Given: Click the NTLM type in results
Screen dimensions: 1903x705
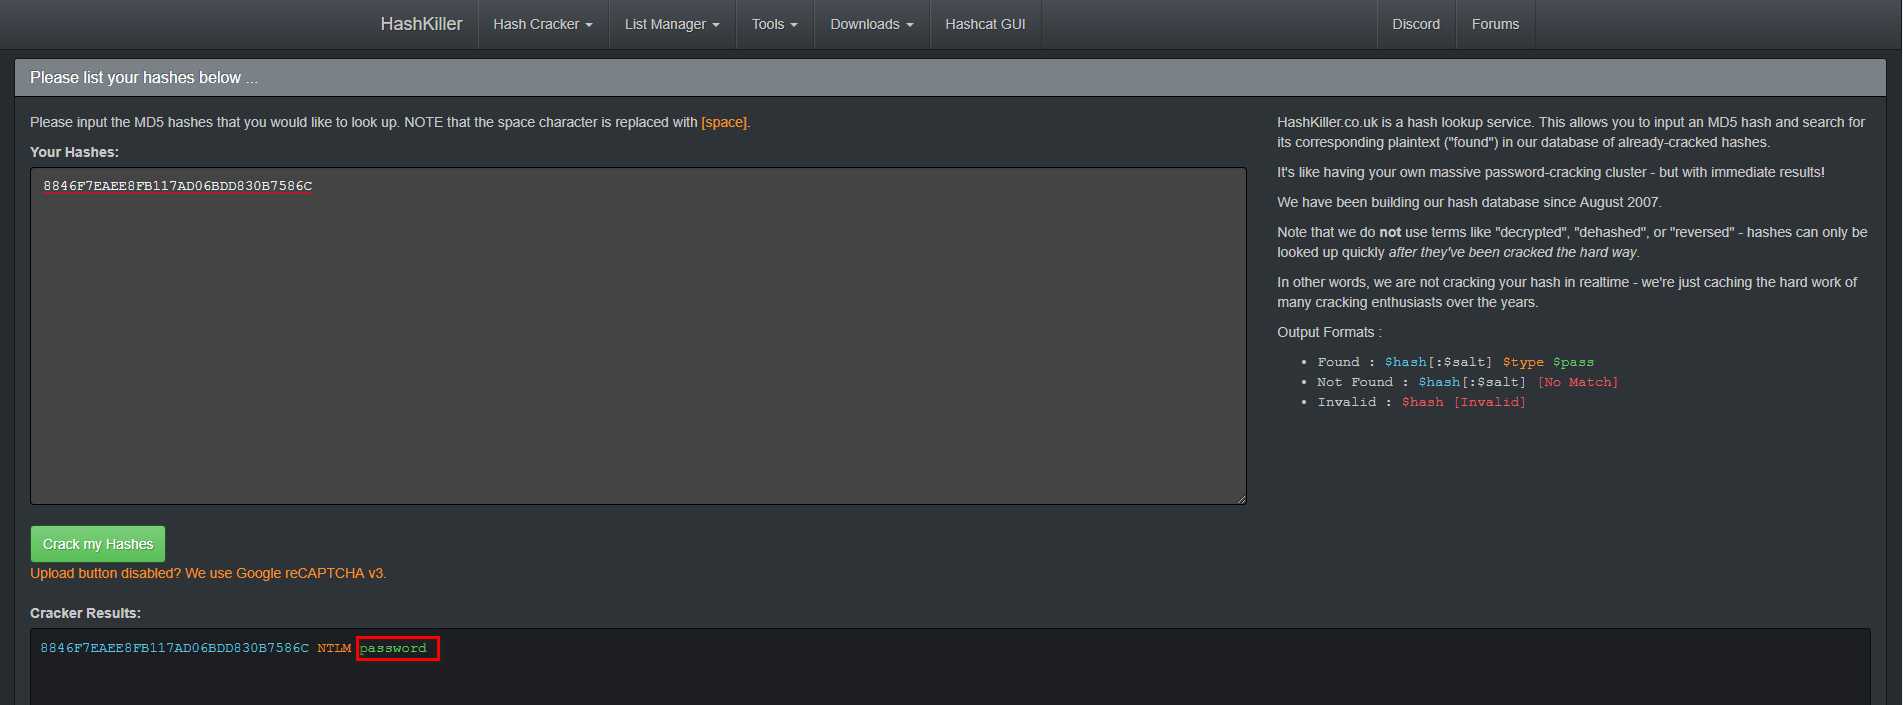Looking at the screenshot, I should click(x=334, y=648).
